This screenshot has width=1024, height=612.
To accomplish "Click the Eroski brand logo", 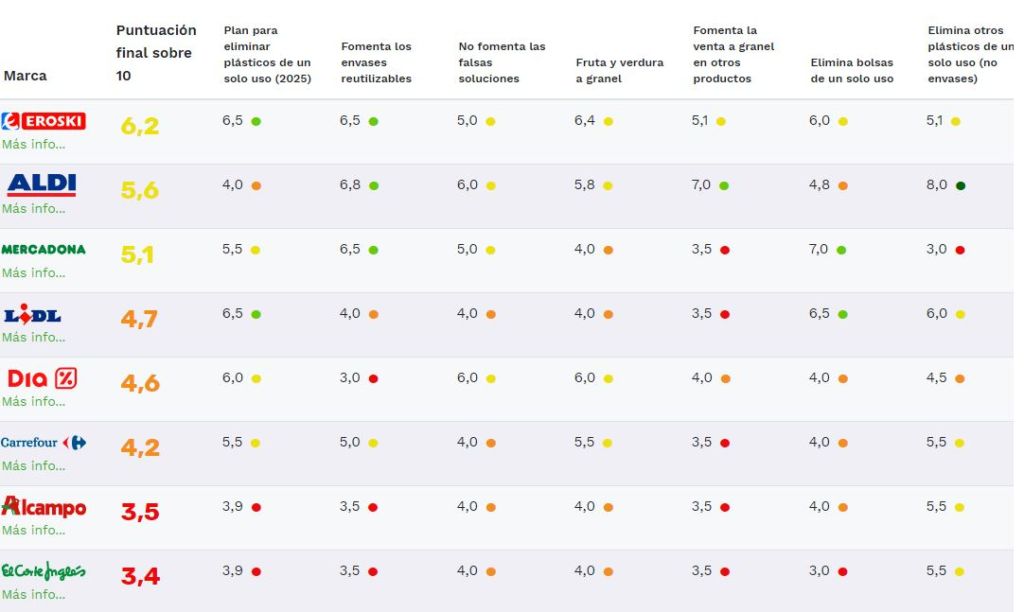I will [44, 121].
